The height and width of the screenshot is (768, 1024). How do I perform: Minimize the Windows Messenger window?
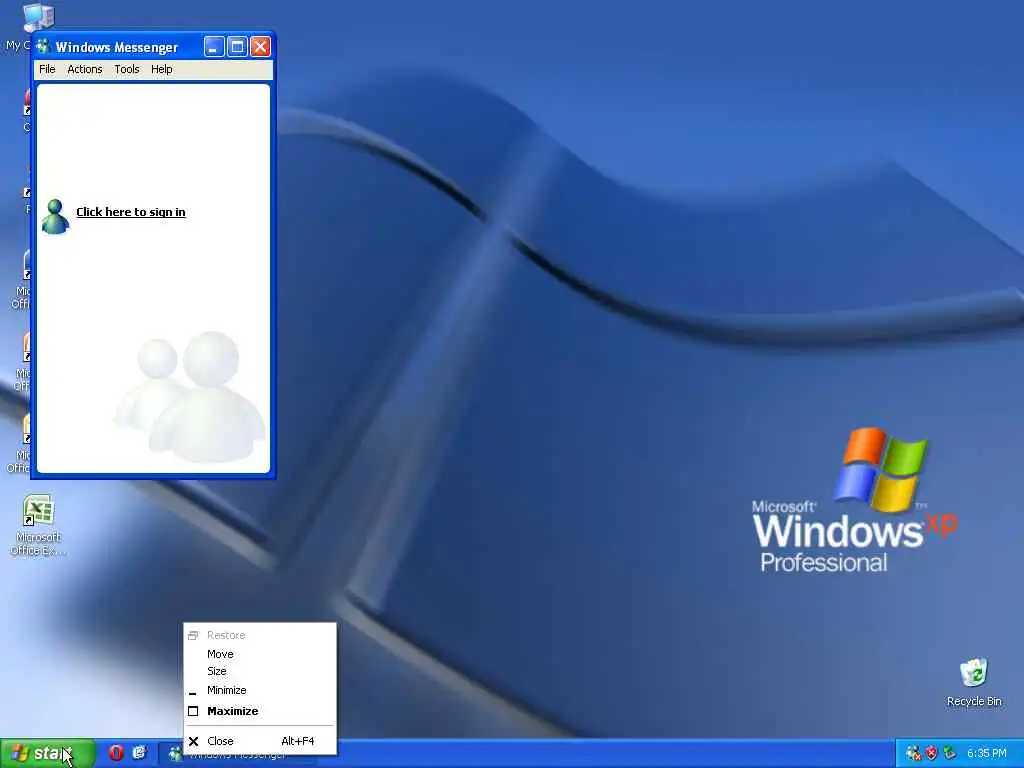214,46
